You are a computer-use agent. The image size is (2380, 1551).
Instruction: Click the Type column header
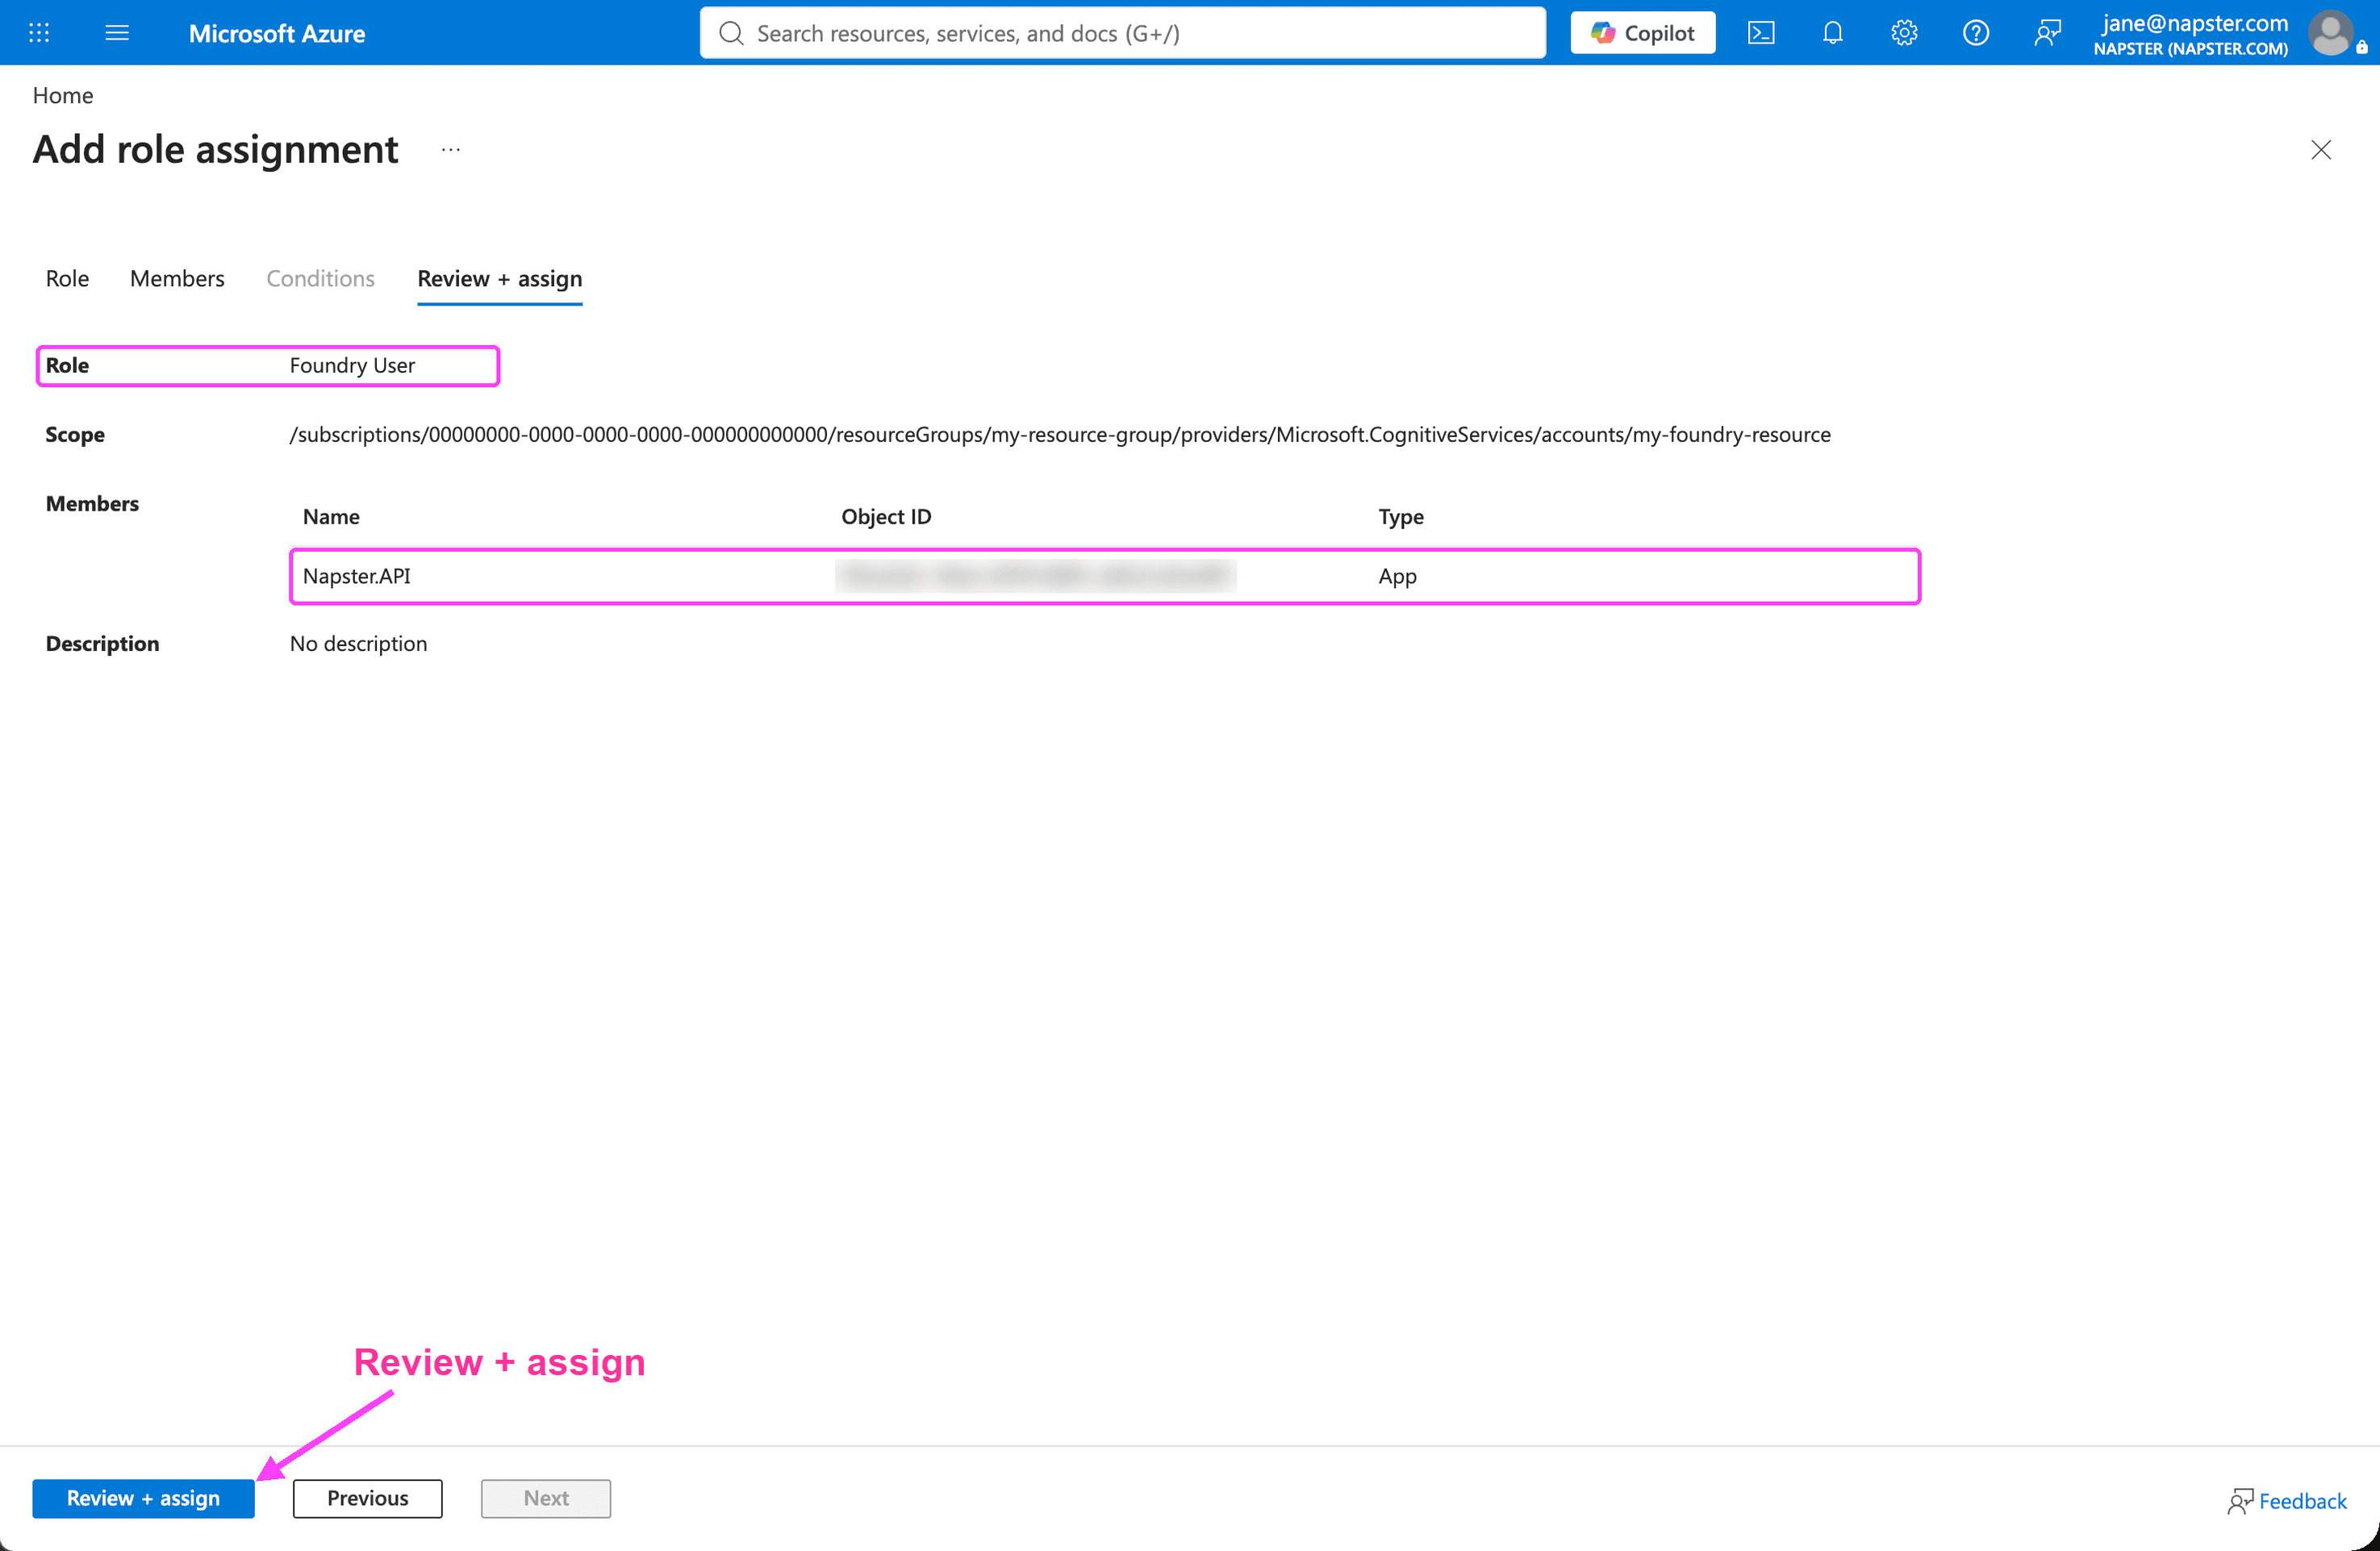pyautogui.click(x=1401, y=517)
